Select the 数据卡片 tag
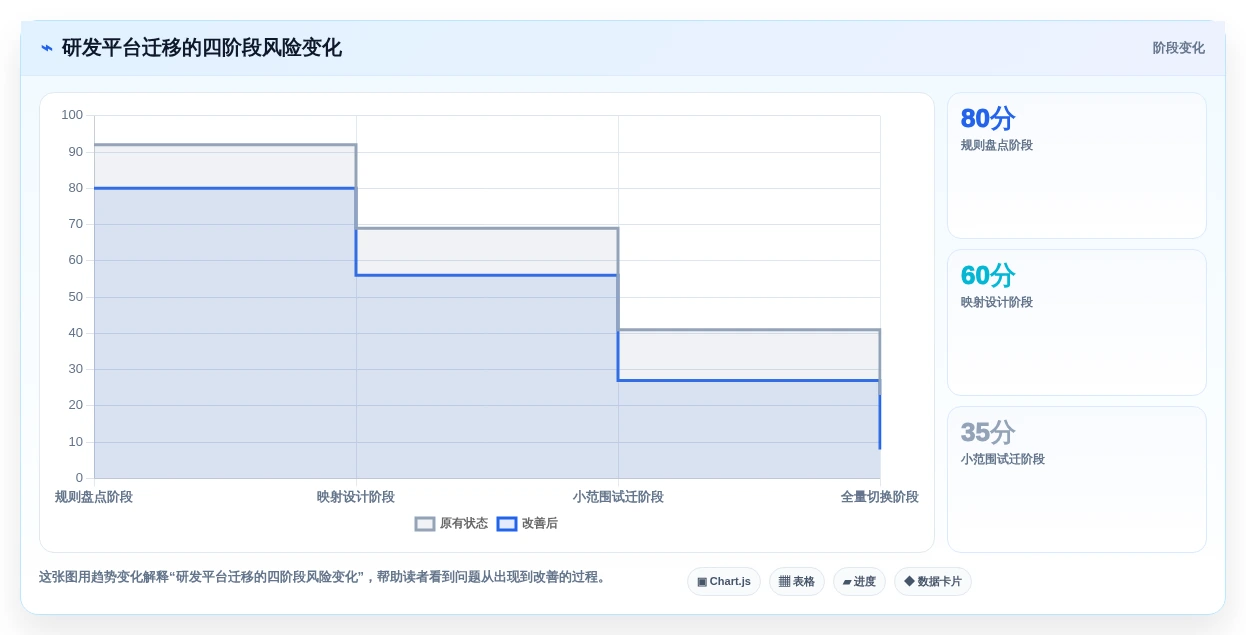Screen dimensions: 1246x635 pyautogui.click(x=933, y=581)
